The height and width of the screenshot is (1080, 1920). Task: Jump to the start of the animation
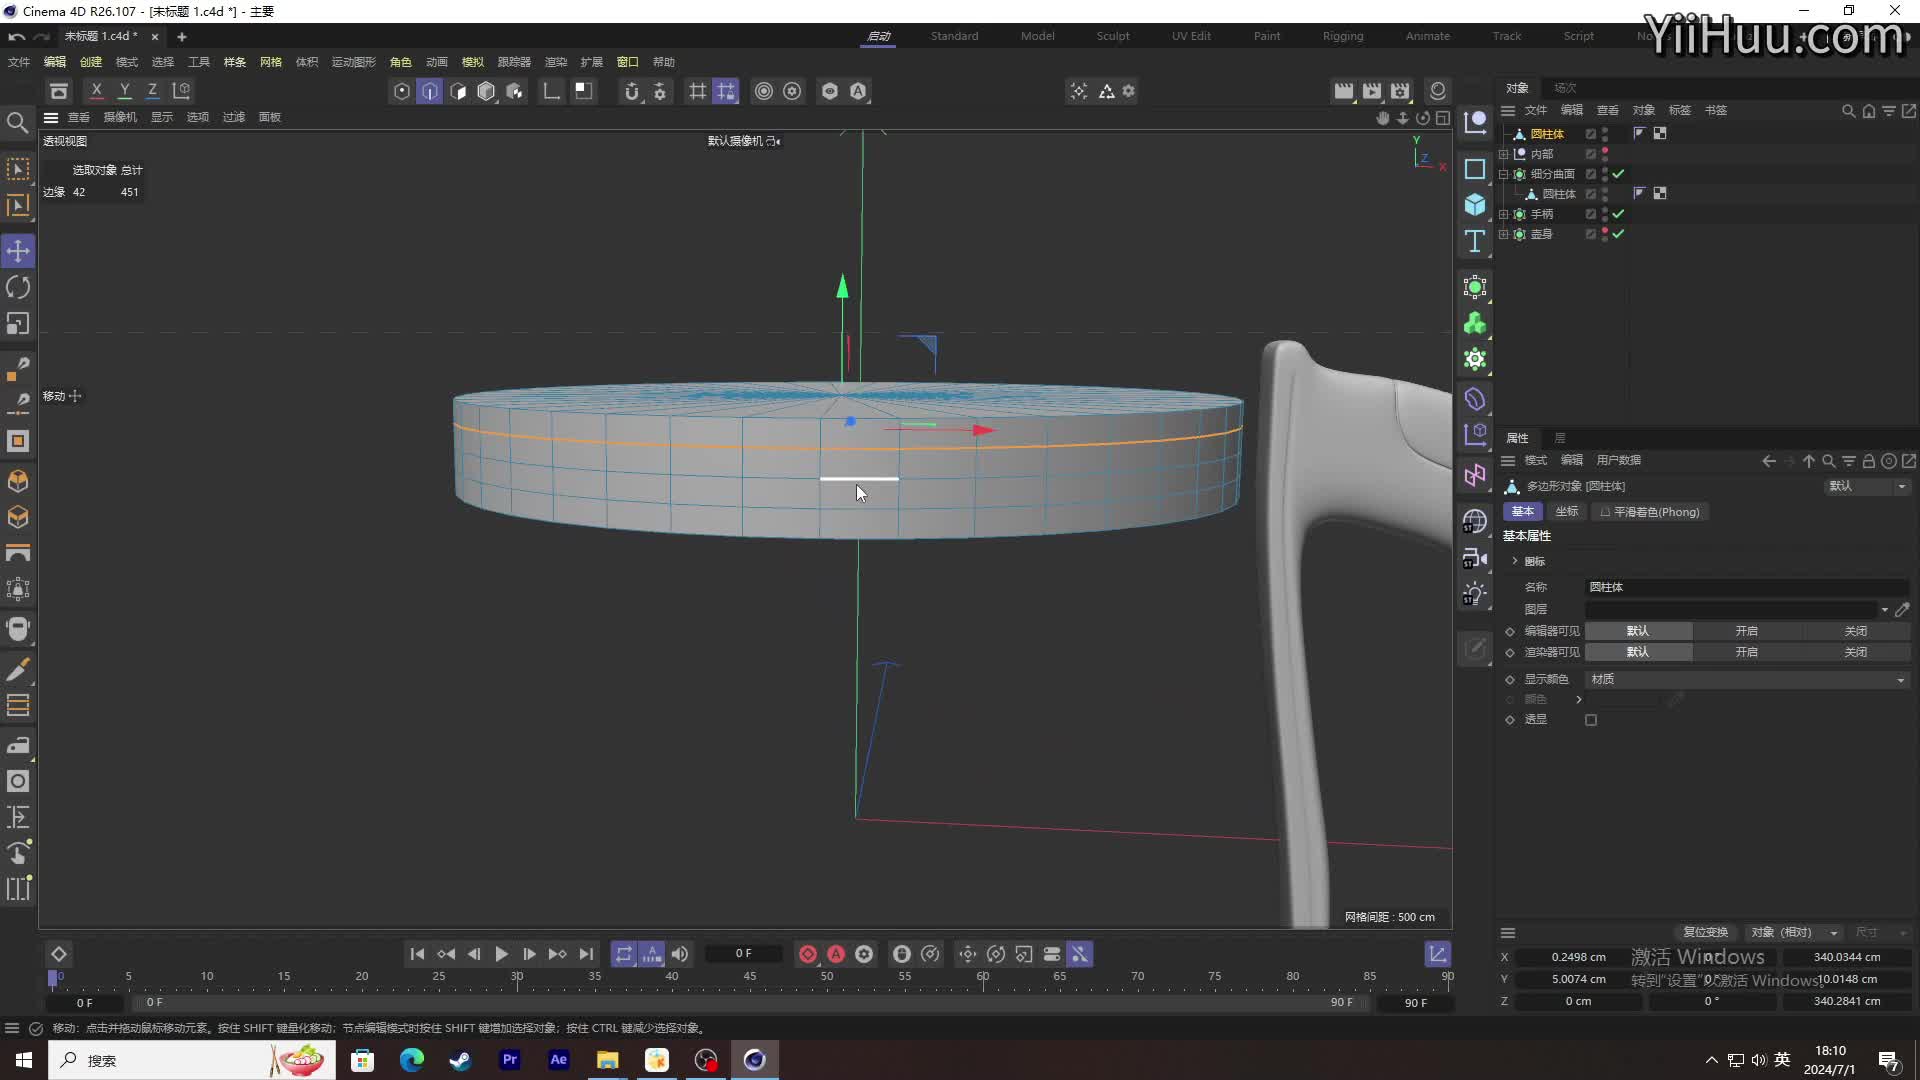pos(418,954)
